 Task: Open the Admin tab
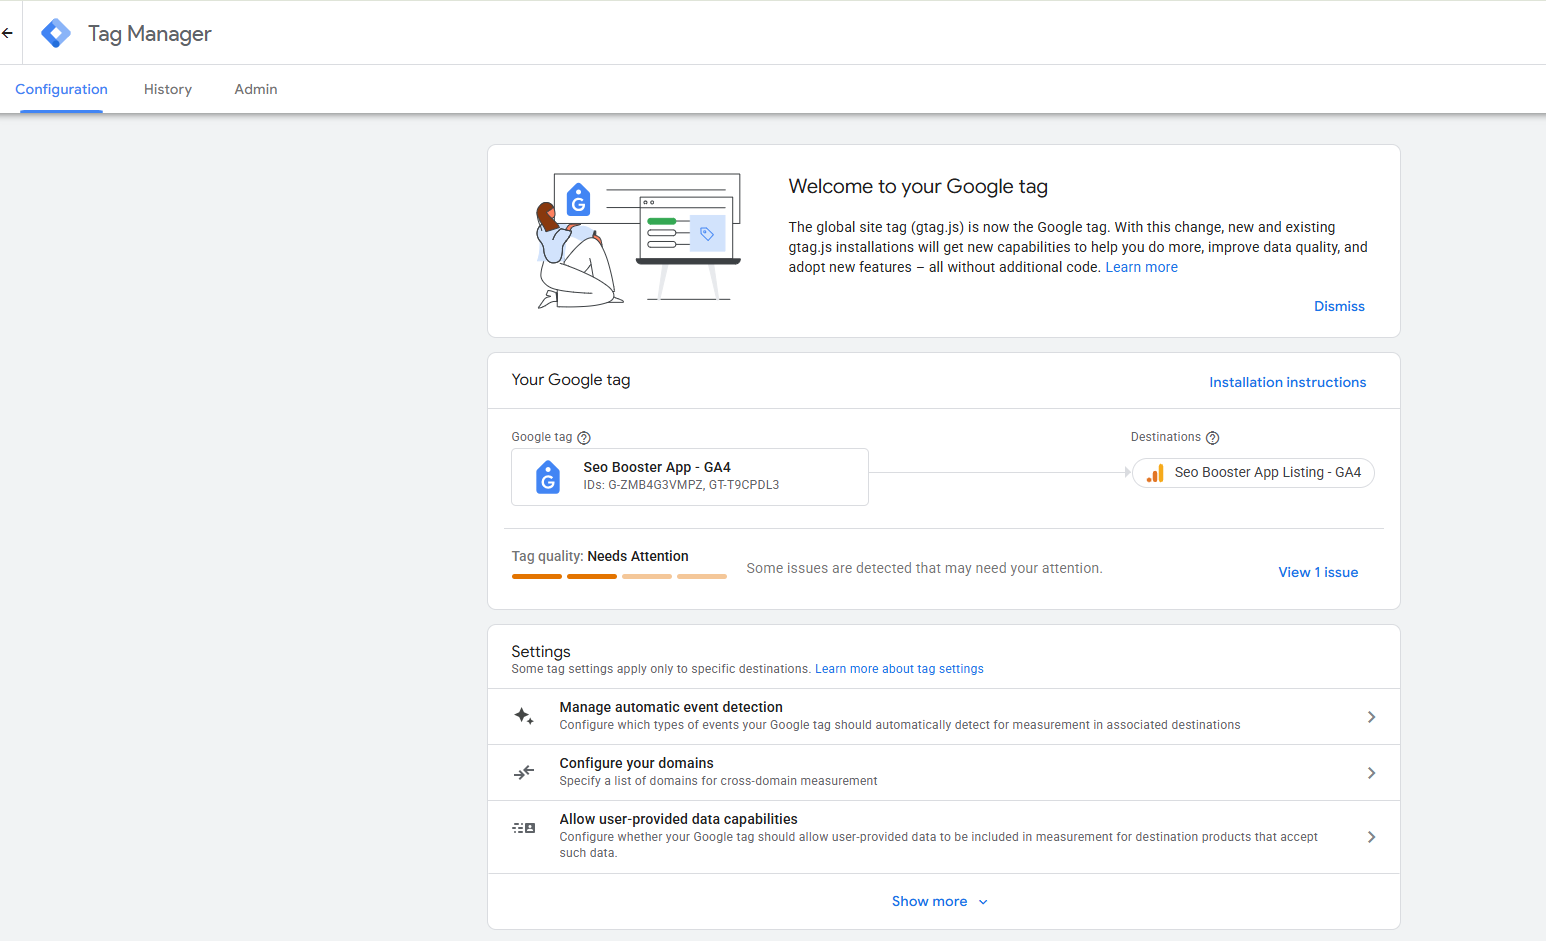[256, 89]
